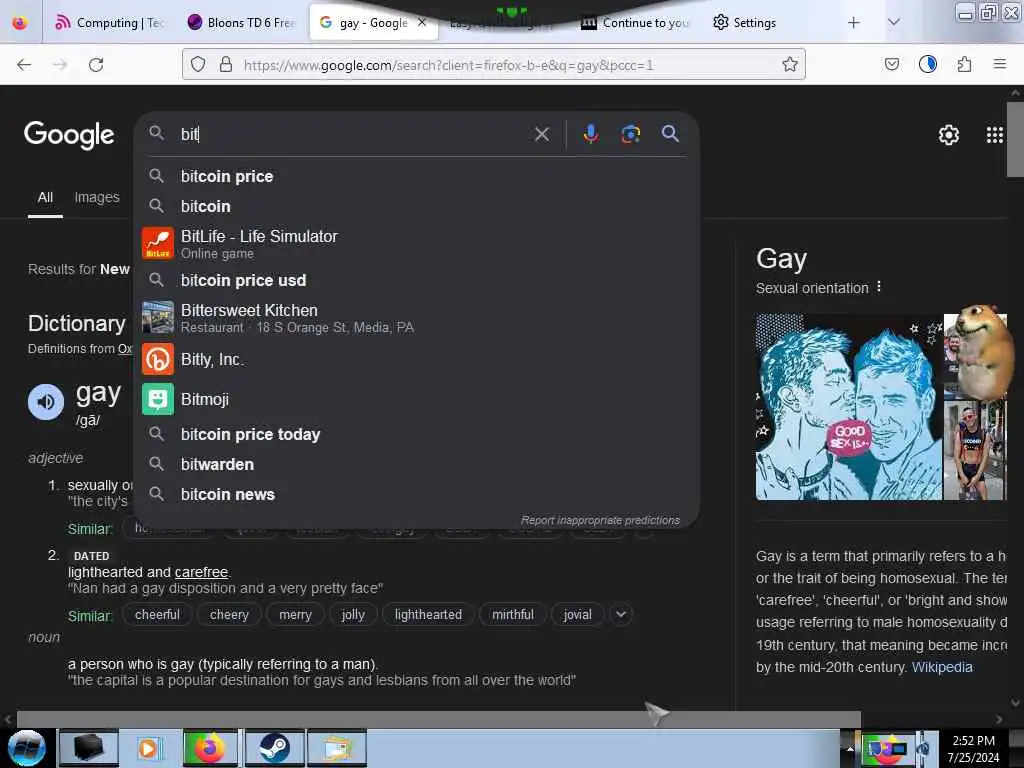The image size is (1024, 768).
Task: Switch to the Bloons TD 6 tab
Action: pos(241,23)
